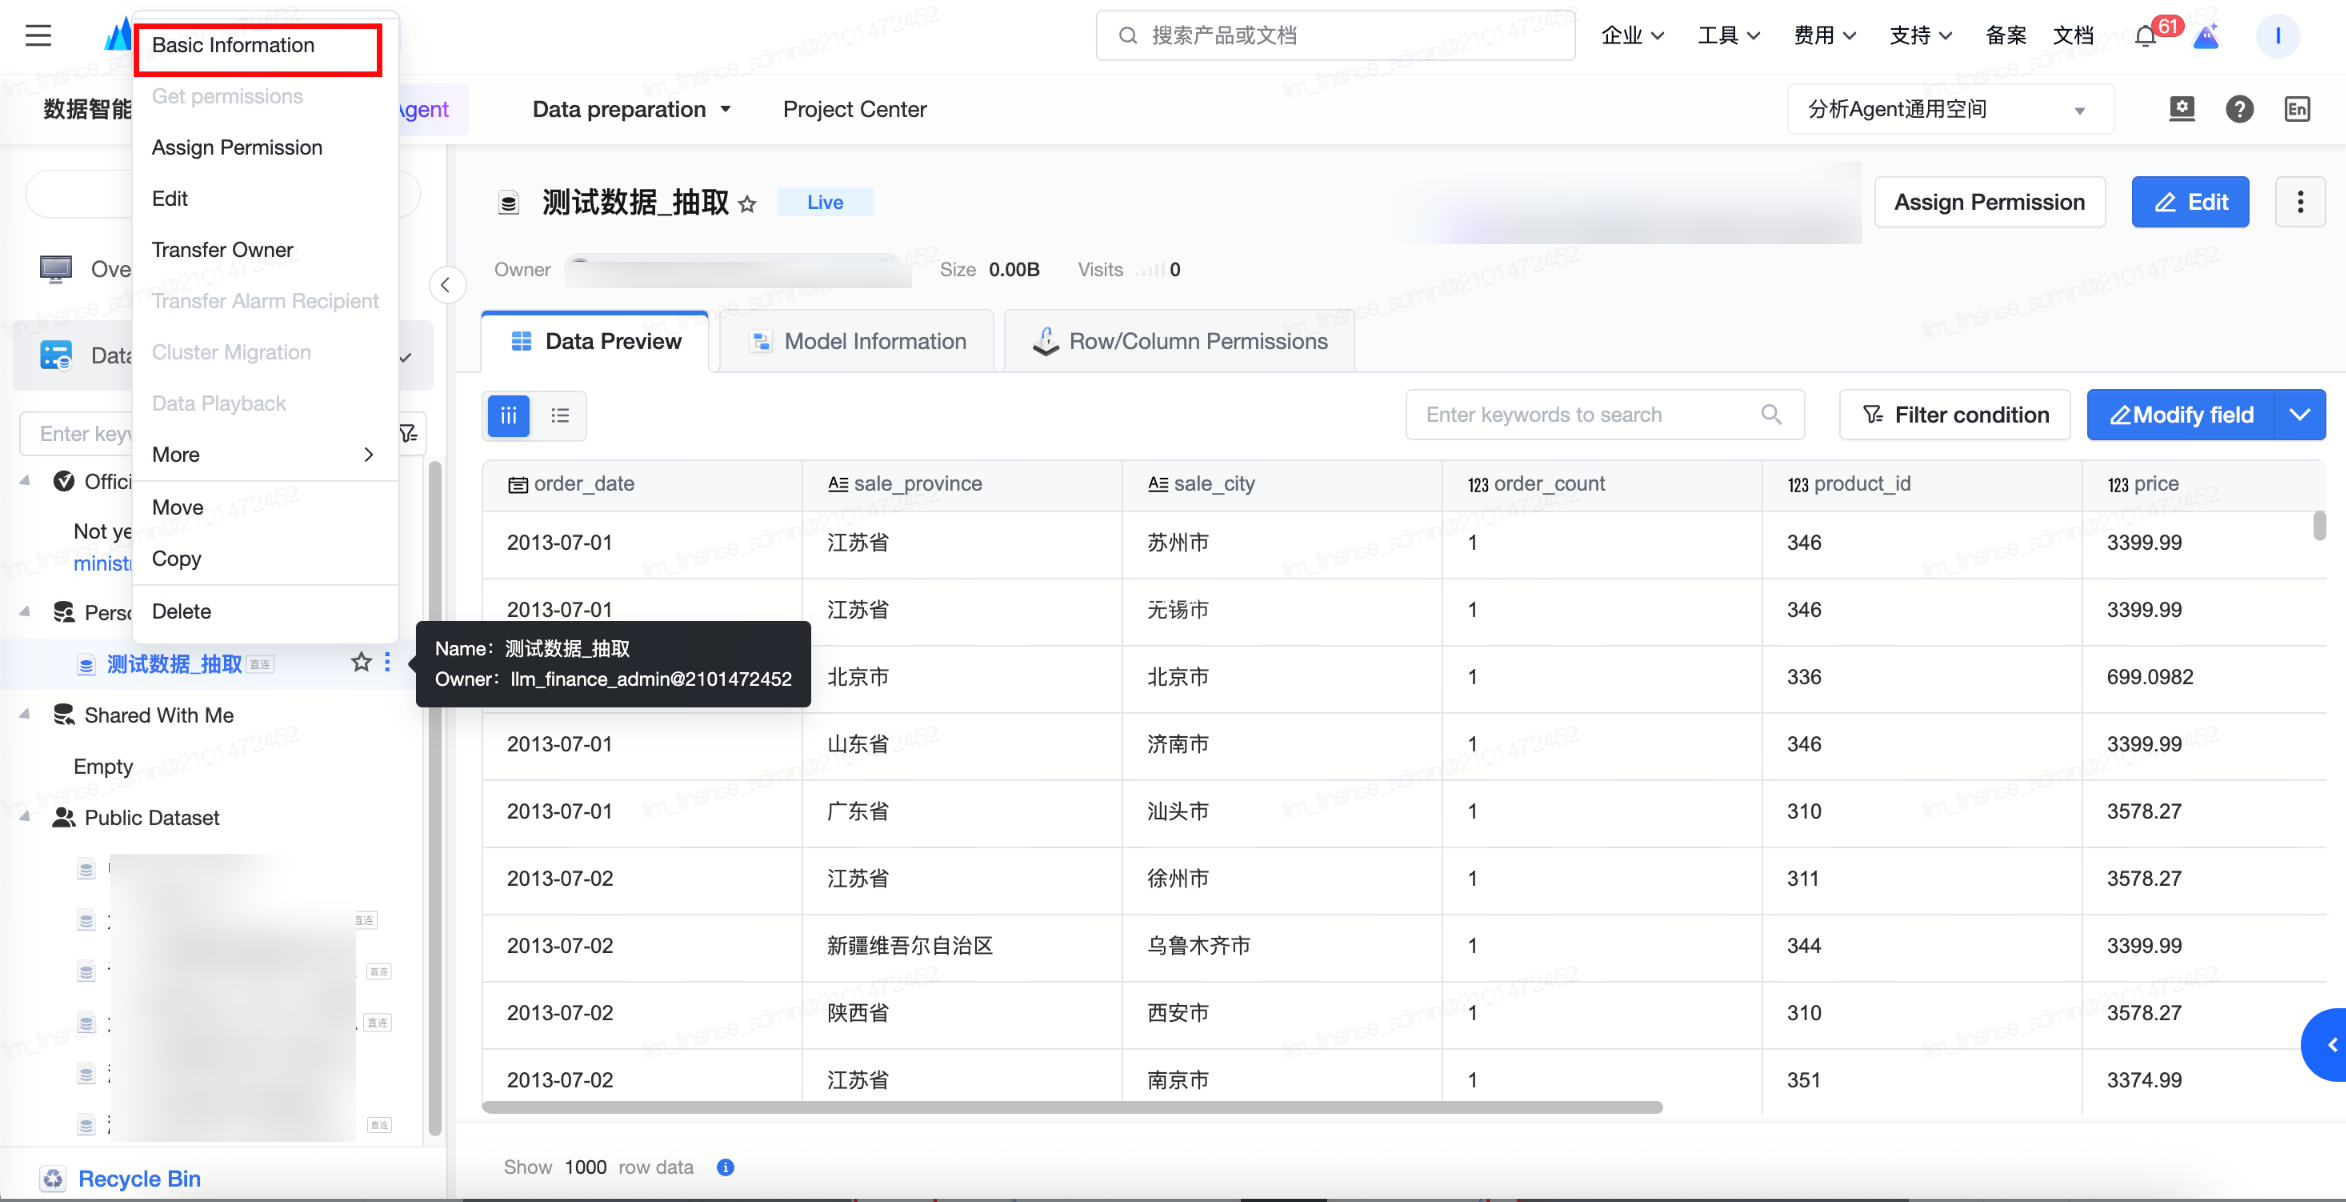This screenshot has width=2346, height=1202.
Task: Switch to list view mode
Action: [x=560, y=415]
